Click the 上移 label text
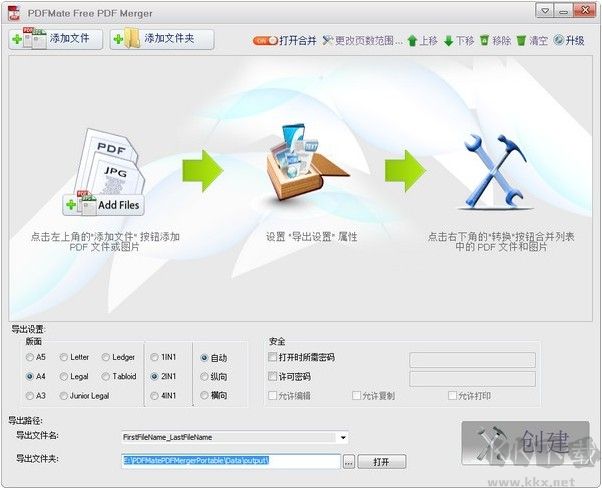Viewport: 602px width, 489px height. [x=428, y=41]
